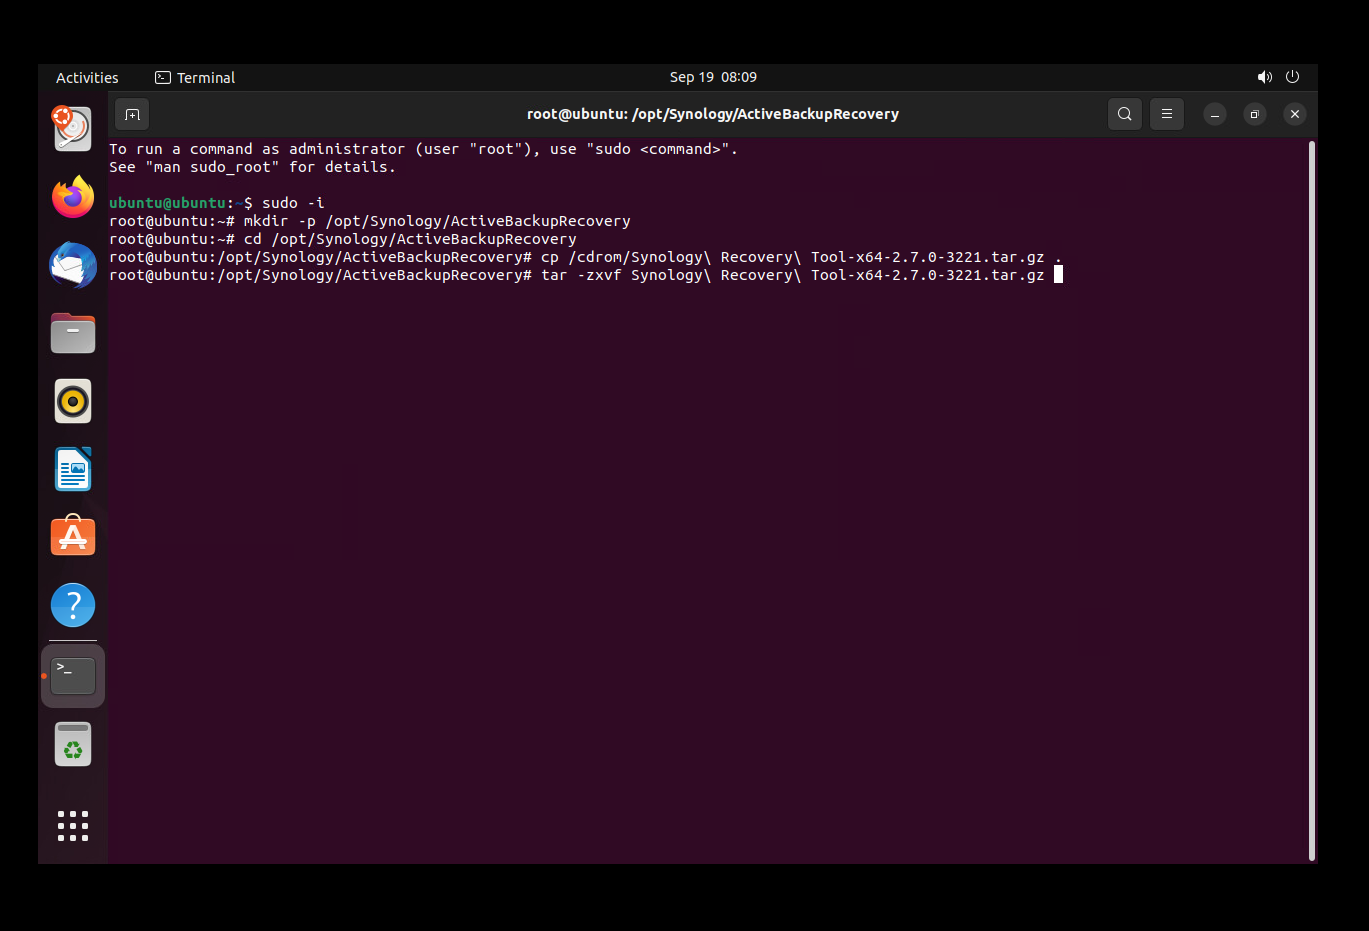Restore down the terminal window

pos(1255,114)
